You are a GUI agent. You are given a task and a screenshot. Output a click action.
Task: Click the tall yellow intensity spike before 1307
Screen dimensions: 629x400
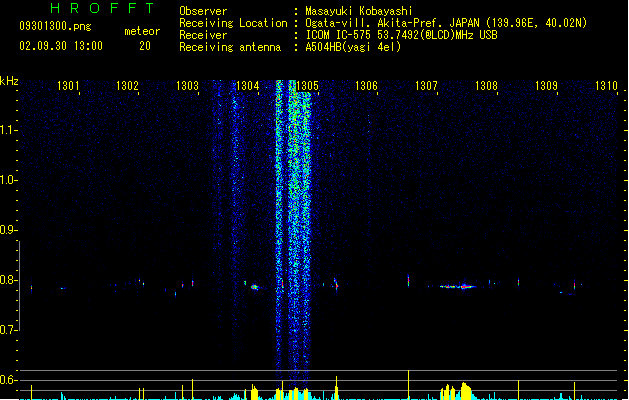408,384
